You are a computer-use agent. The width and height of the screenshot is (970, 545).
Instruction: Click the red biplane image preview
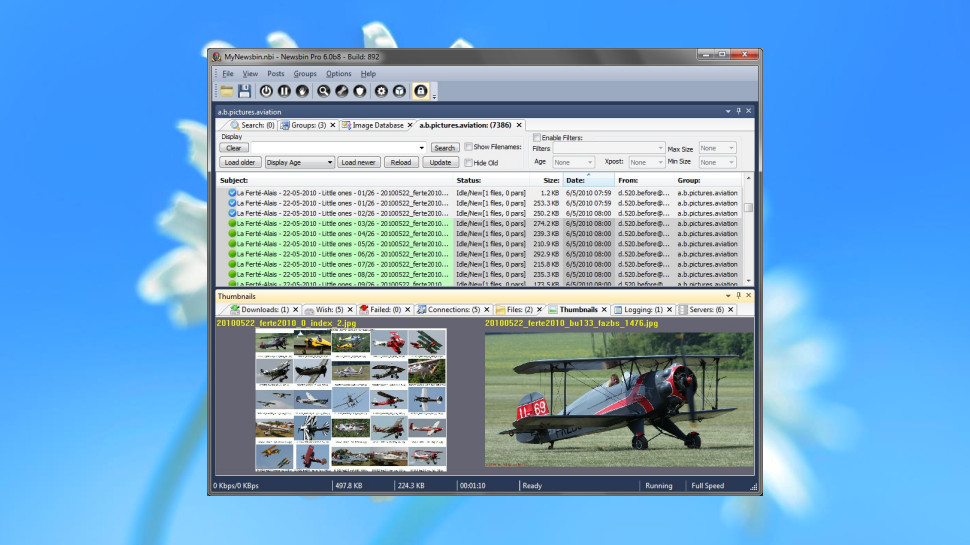point(618,400)
